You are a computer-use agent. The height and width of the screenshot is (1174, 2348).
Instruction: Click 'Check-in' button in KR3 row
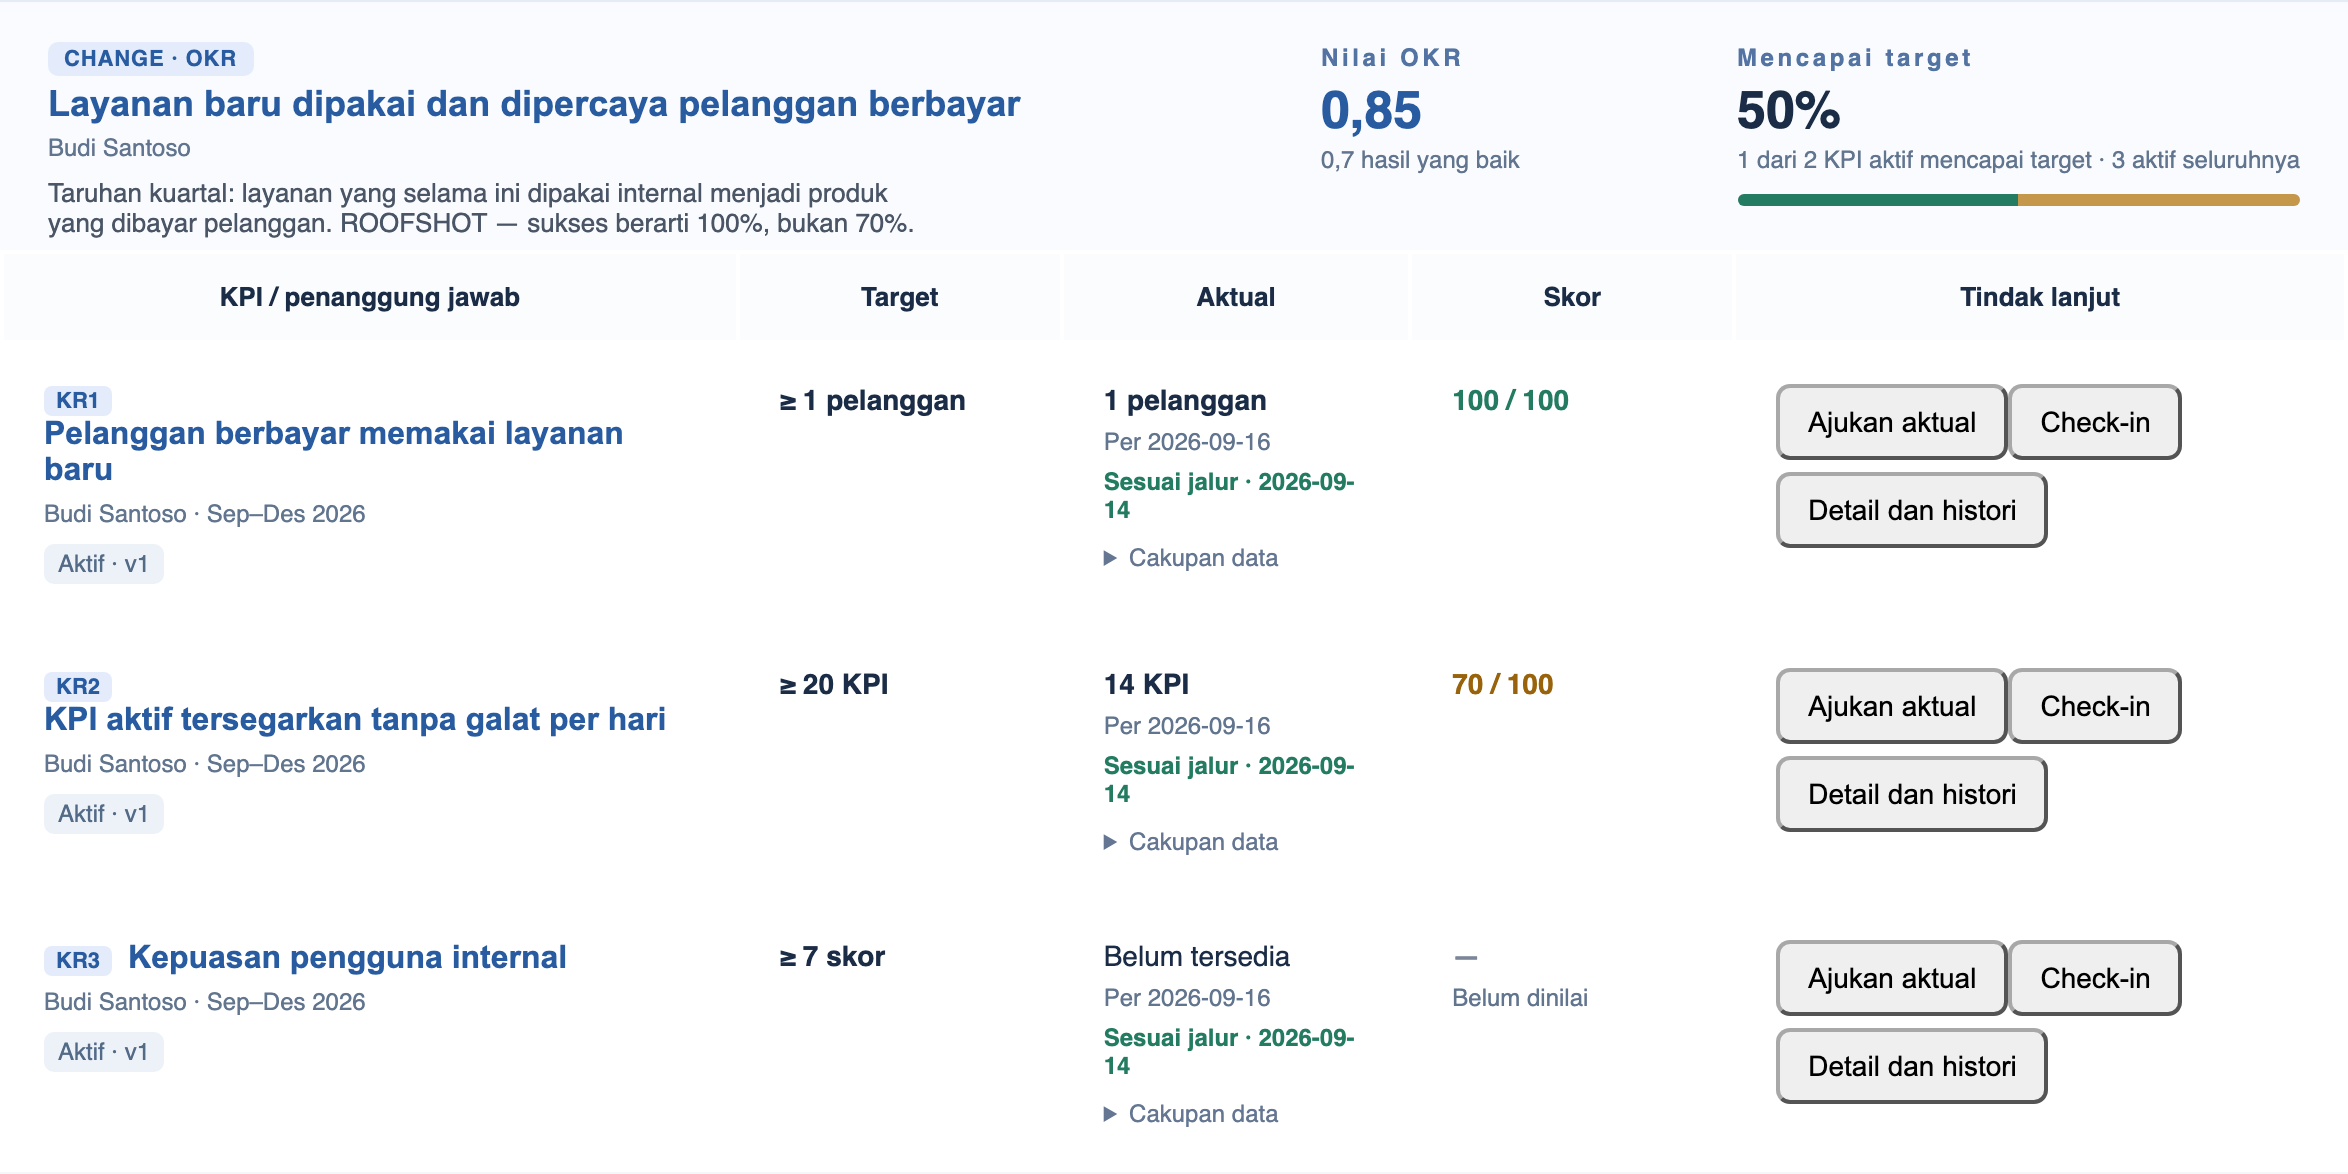[x=2095, y=978]
